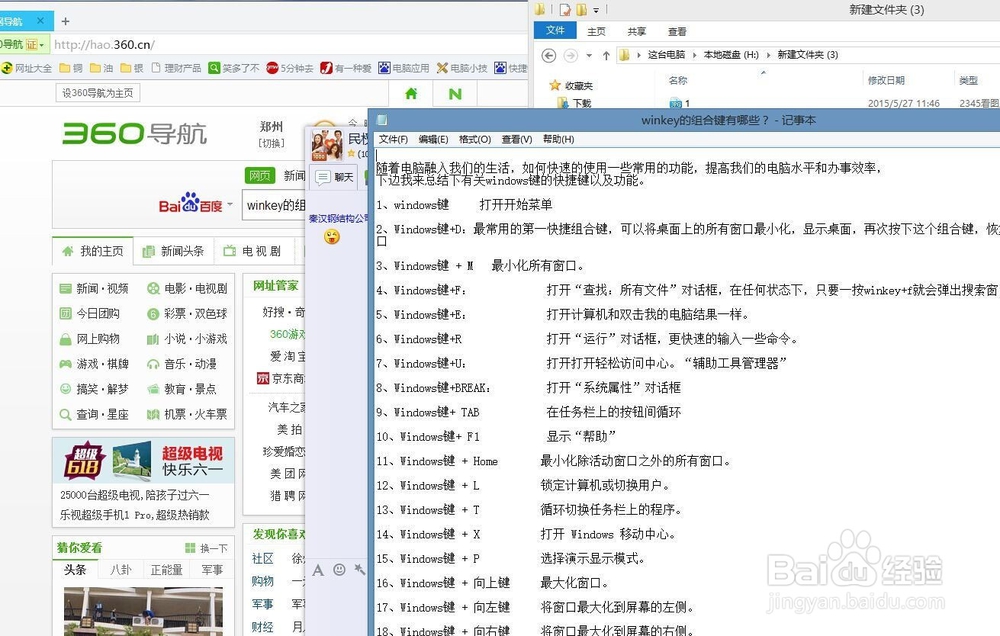Open the 电脑小技 bookmark
This screenshot has height=636, width=1000.
462,68
